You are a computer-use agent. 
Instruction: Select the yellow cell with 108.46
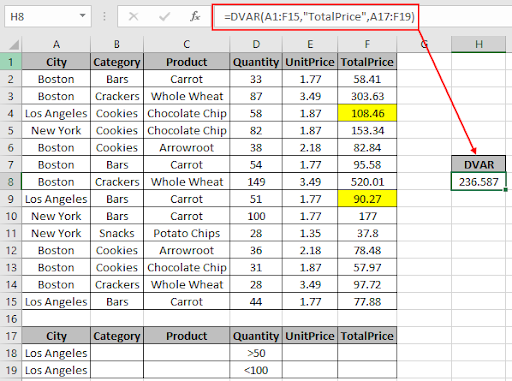coord(367,113)
